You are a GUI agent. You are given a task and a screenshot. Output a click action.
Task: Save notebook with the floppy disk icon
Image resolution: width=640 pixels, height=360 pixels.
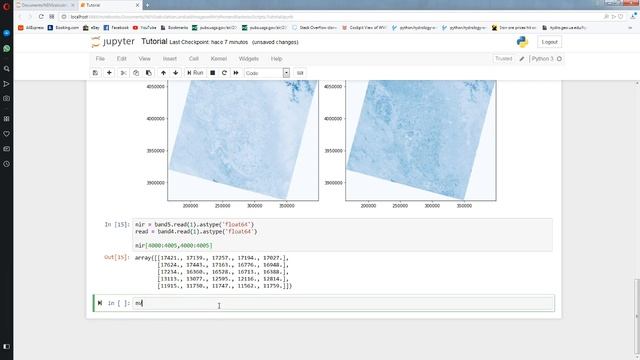pyautogui.click(x=96, y=73)
